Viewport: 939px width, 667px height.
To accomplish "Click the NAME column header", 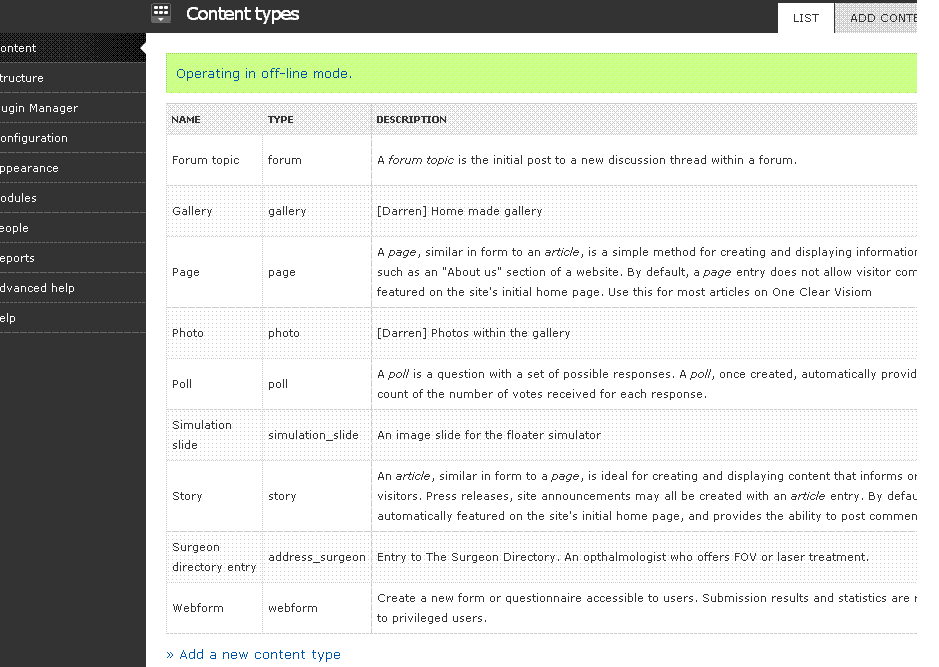I will (x=186, y=119).
